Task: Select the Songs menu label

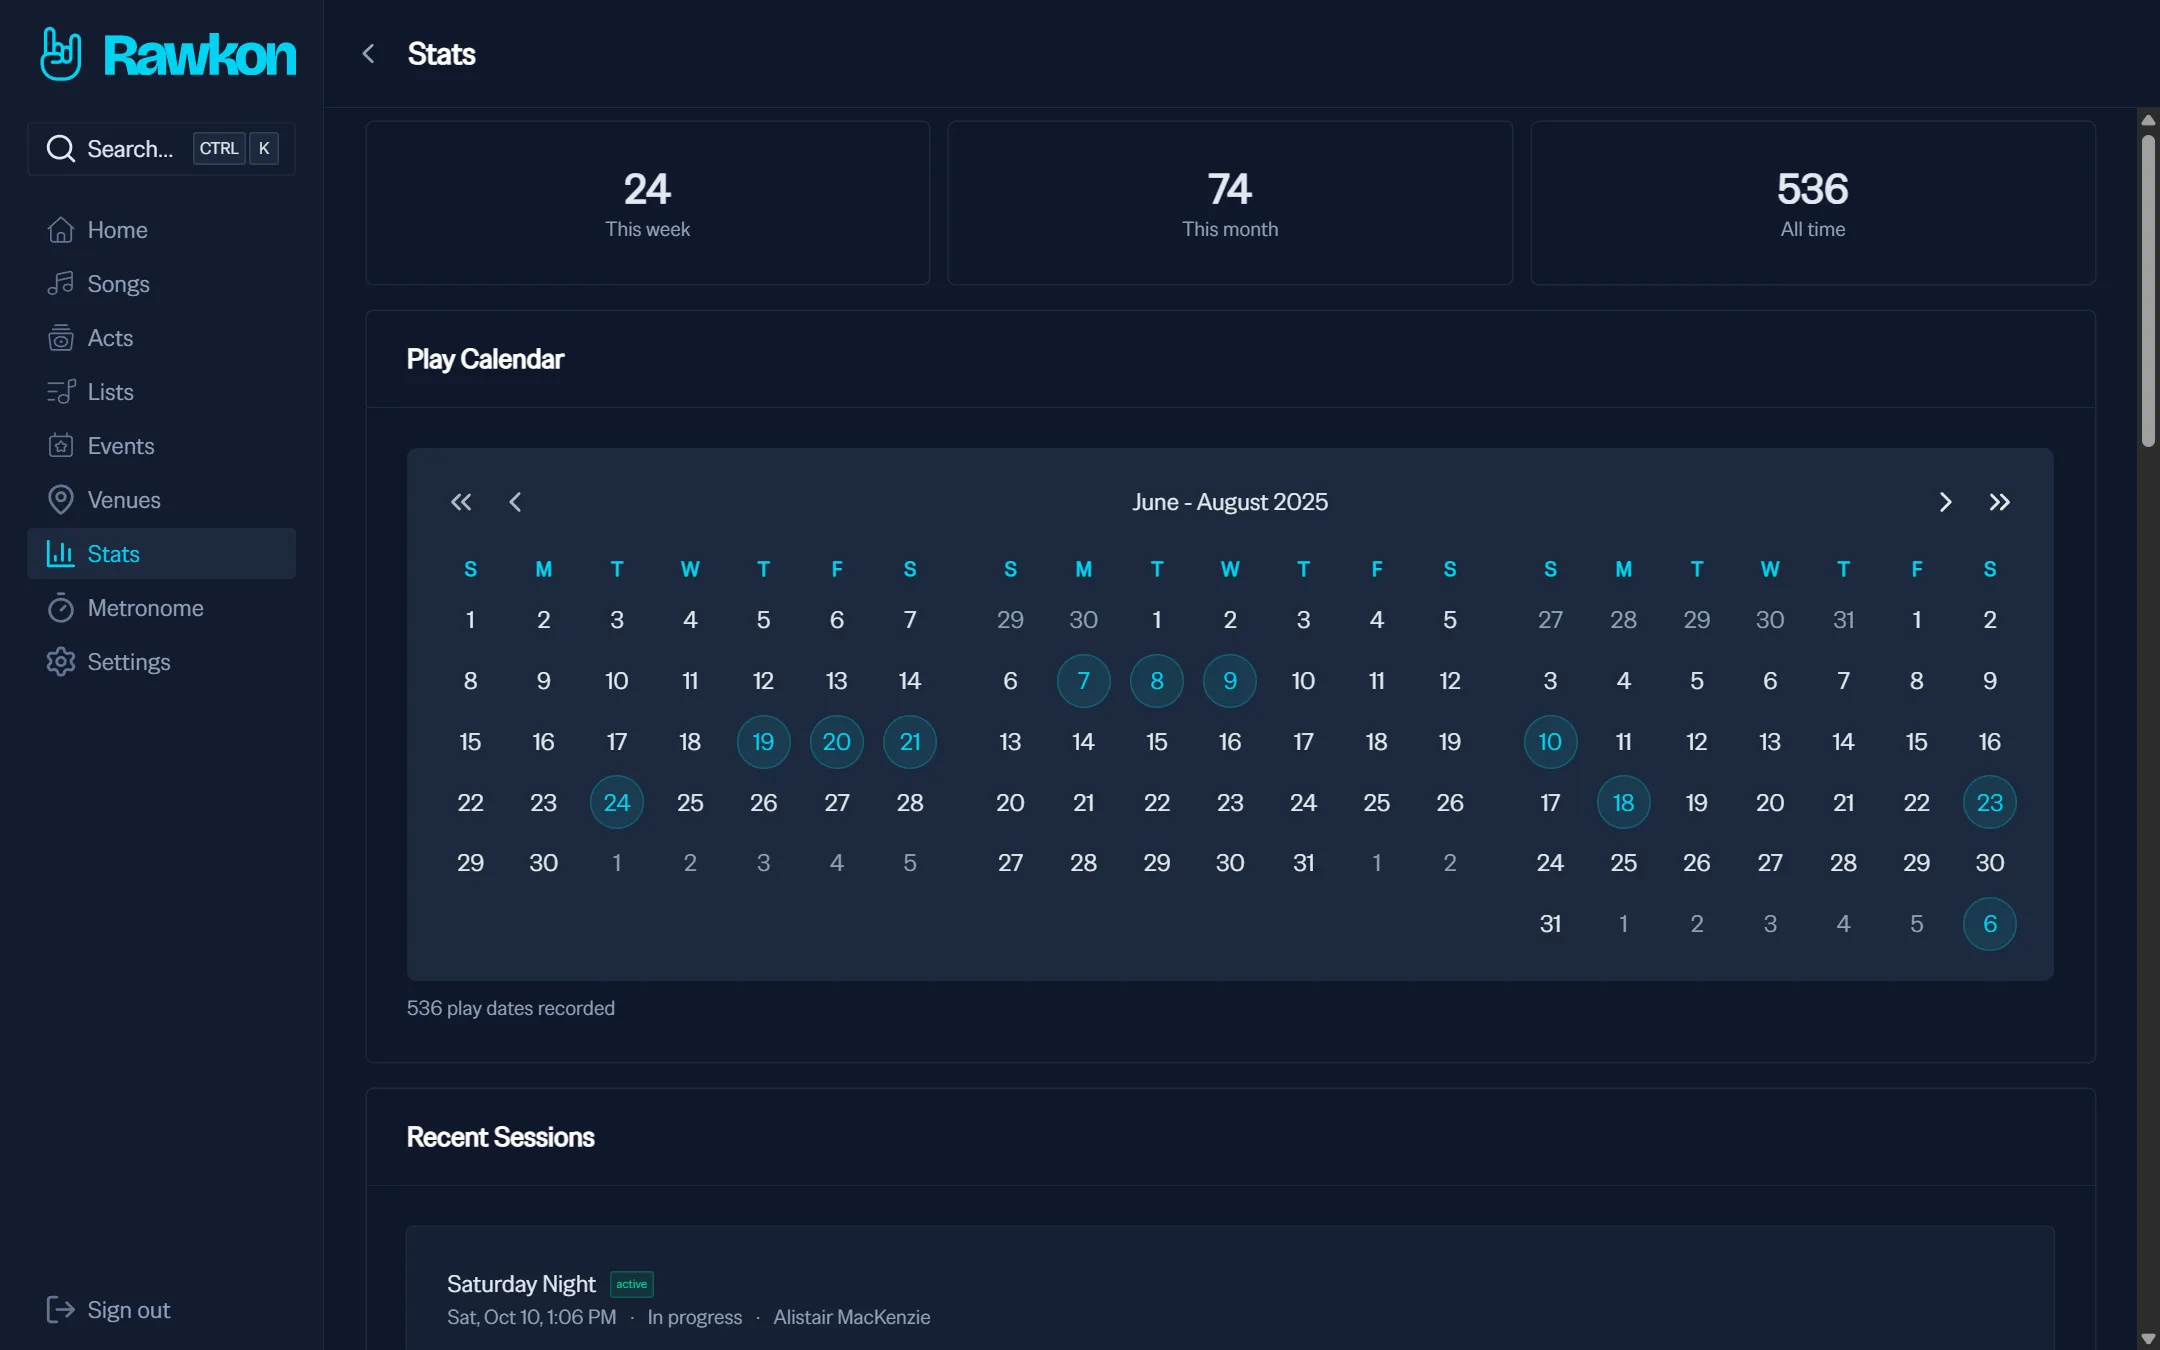Action: click(118, 284)
